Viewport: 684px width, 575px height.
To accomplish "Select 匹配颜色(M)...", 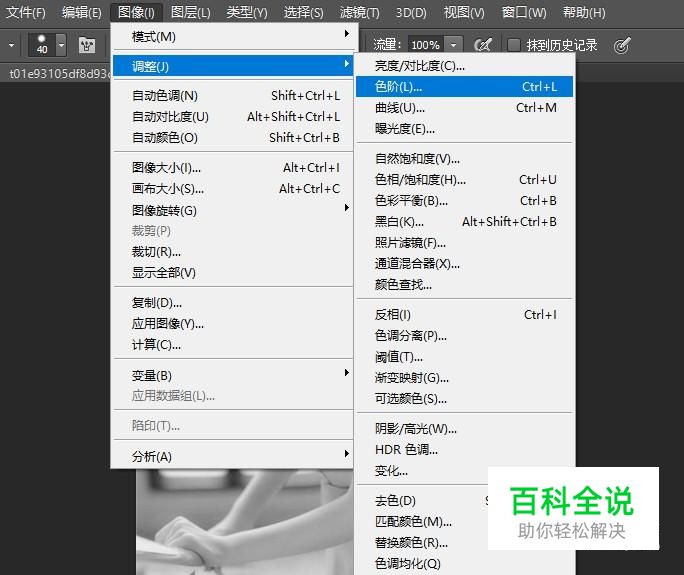I will 421,521.
